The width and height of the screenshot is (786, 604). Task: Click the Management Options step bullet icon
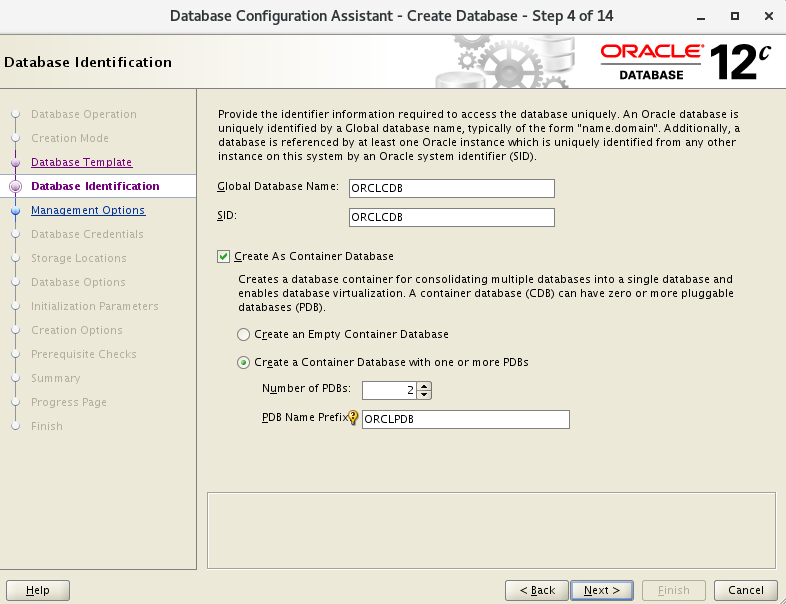pyautogui.click(x=15, y=211)
